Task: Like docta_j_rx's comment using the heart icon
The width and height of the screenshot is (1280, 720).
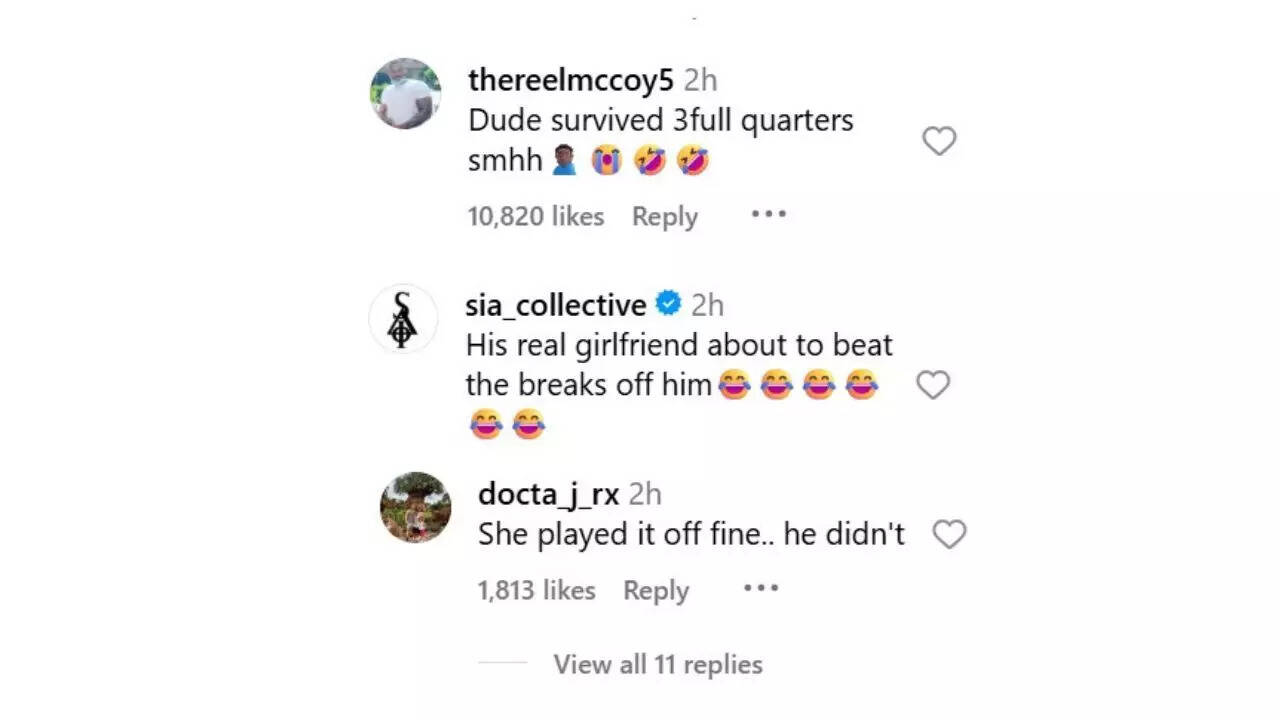Action: click(x=949, y=534)
